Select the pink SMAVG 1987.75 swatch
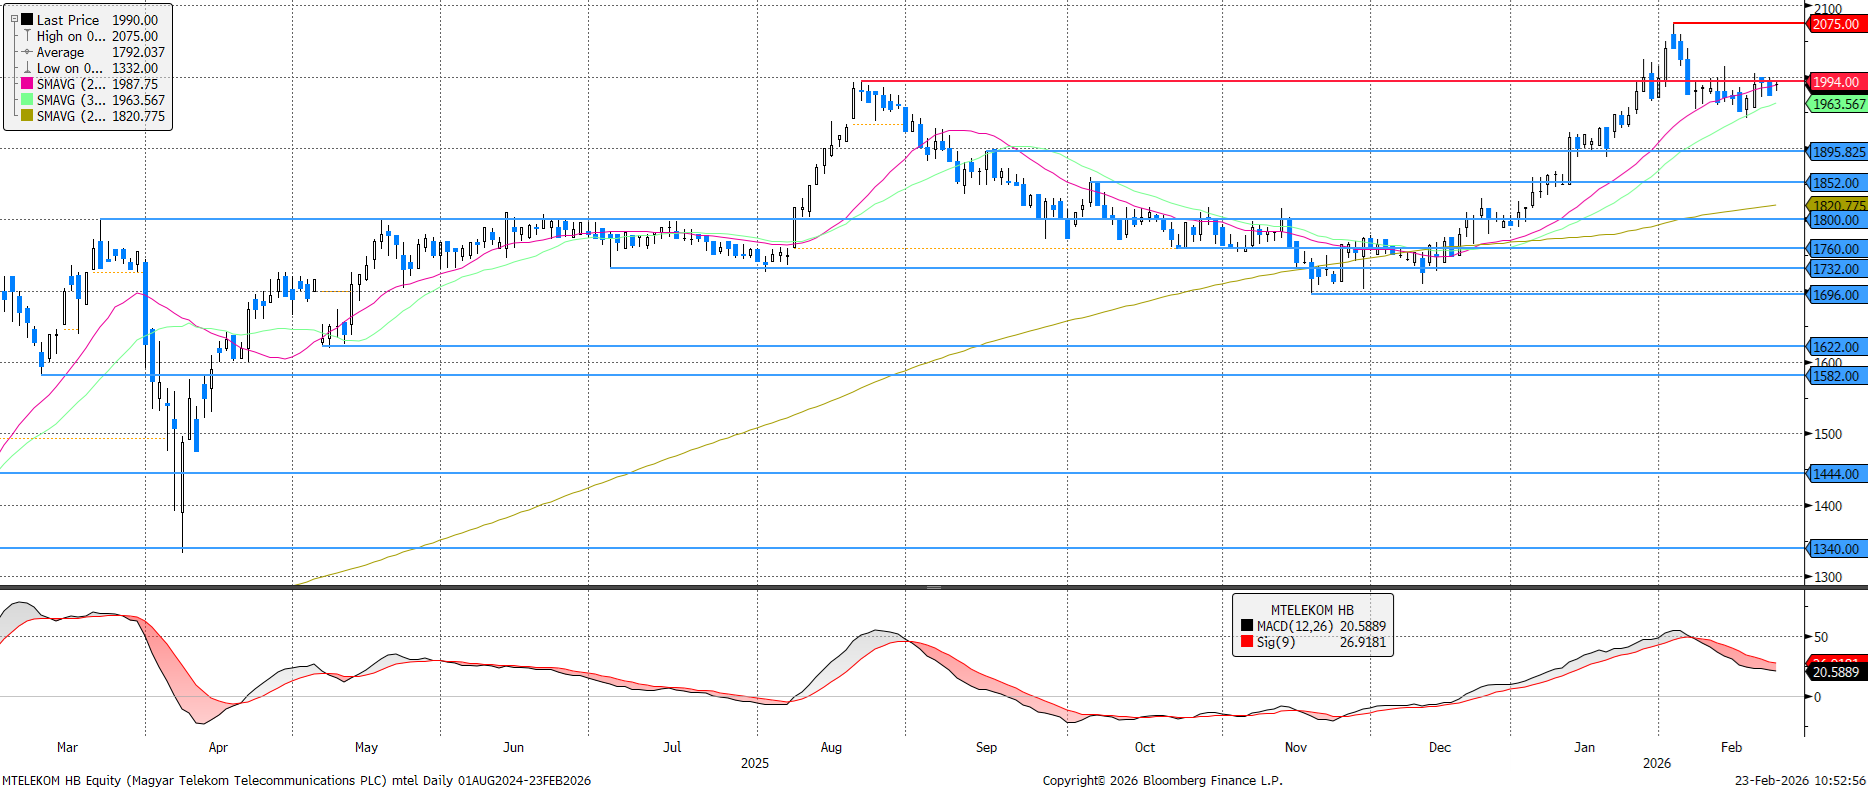 point(27,84)
